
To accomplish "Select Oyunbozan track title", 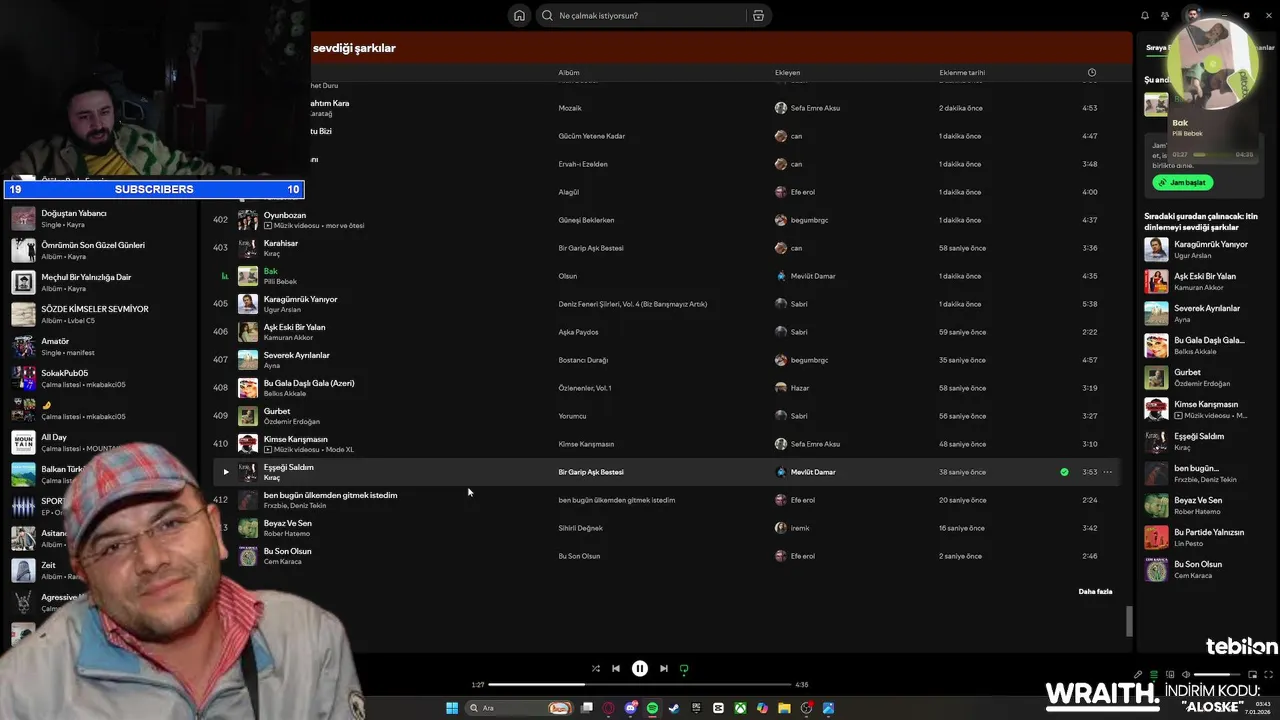I will pyautogui.click(x=285, y=215).
